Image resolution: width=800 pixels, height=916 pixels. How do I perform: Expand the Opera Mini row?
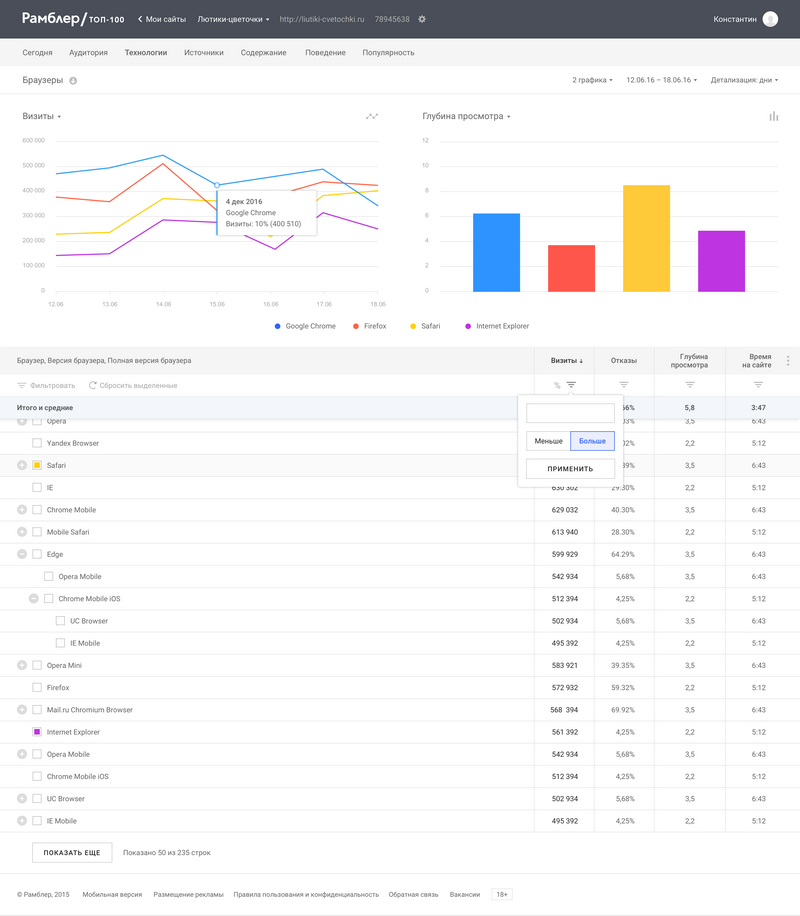pyautogui.click(x=22, y=665)
